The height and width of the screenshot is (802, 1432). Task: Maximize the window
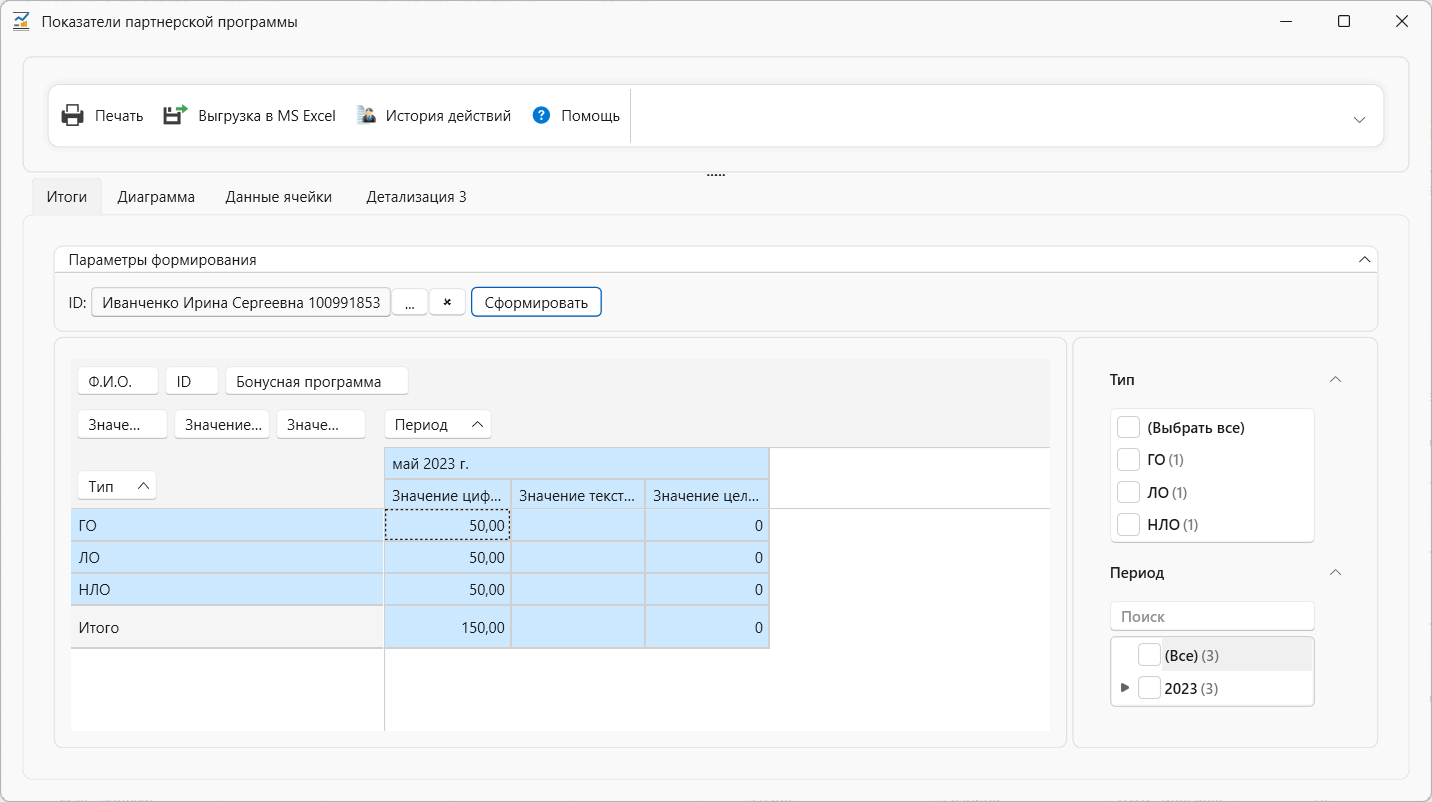point(1344,21)
